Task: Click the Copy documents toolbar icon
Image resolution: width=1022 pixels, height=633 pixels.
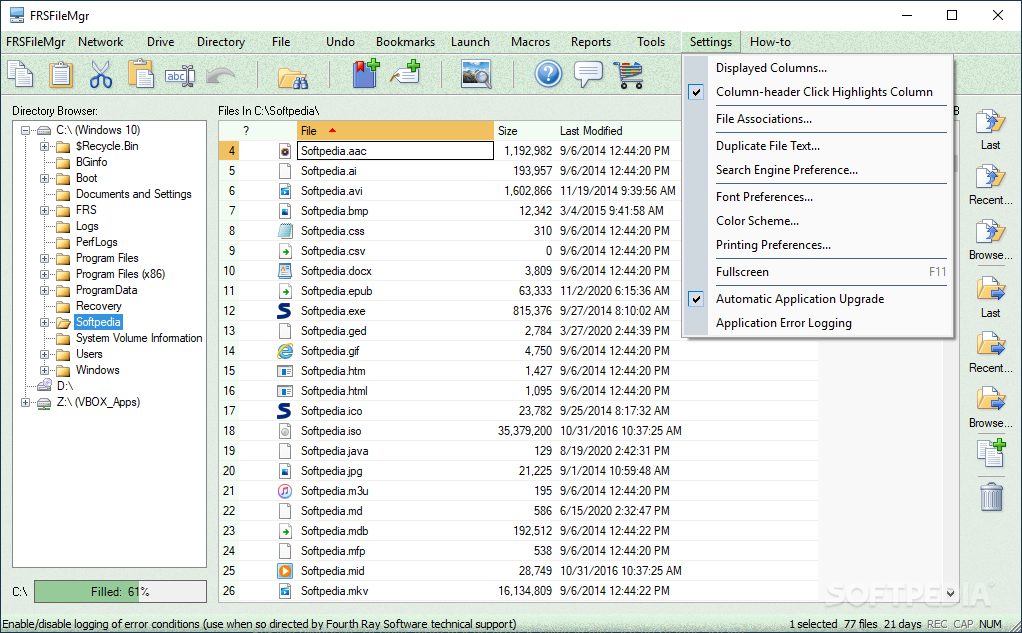Action: click(20, 74)
